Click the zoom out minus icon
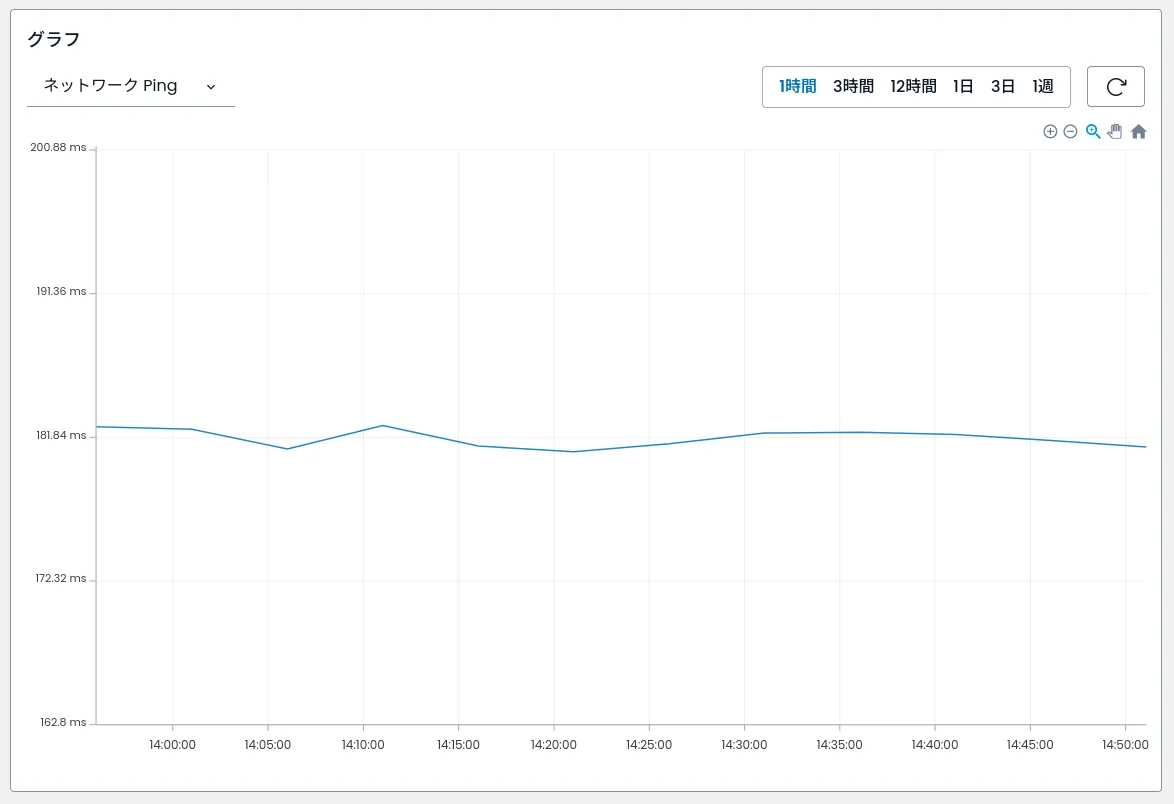The width and height of the screenshot is (1174, 804). pos(1070,132)
